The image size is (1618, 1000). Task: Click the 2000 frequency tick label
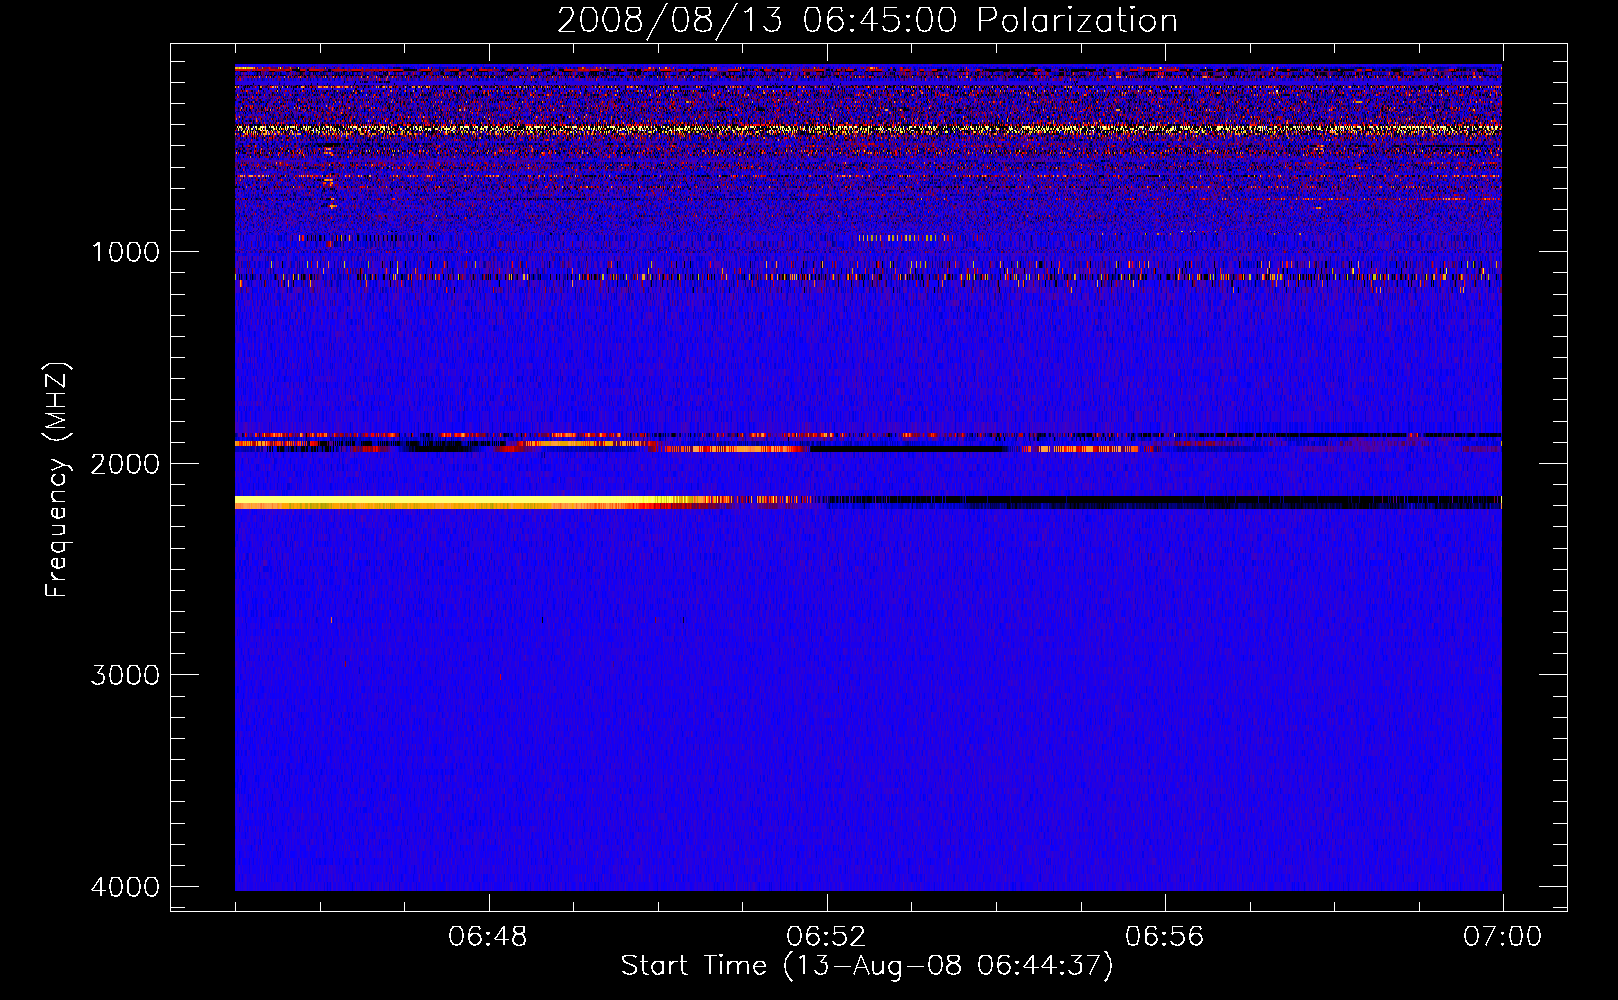[x=125, y=464]
